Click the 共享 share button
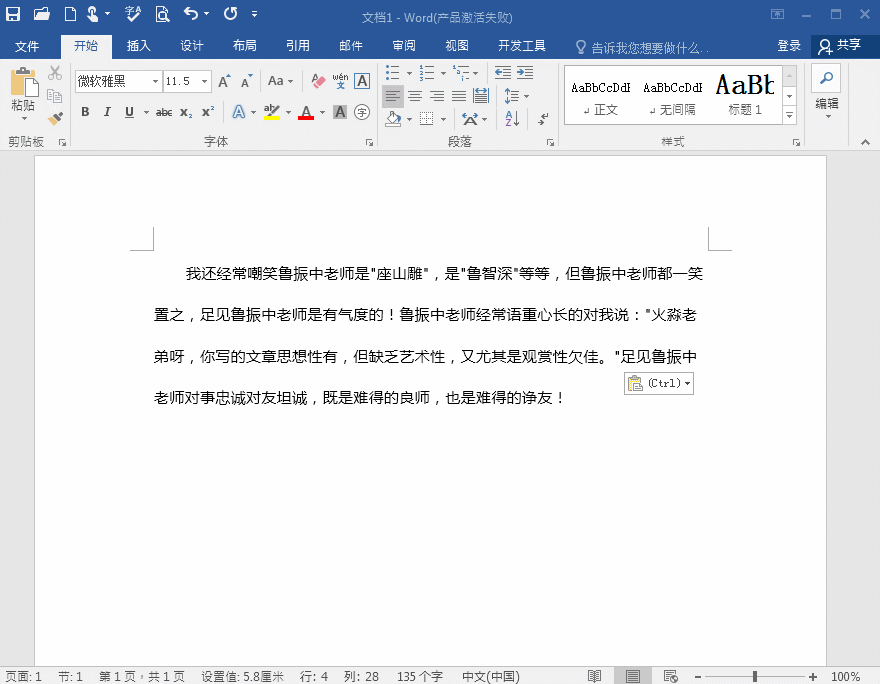 840,46
